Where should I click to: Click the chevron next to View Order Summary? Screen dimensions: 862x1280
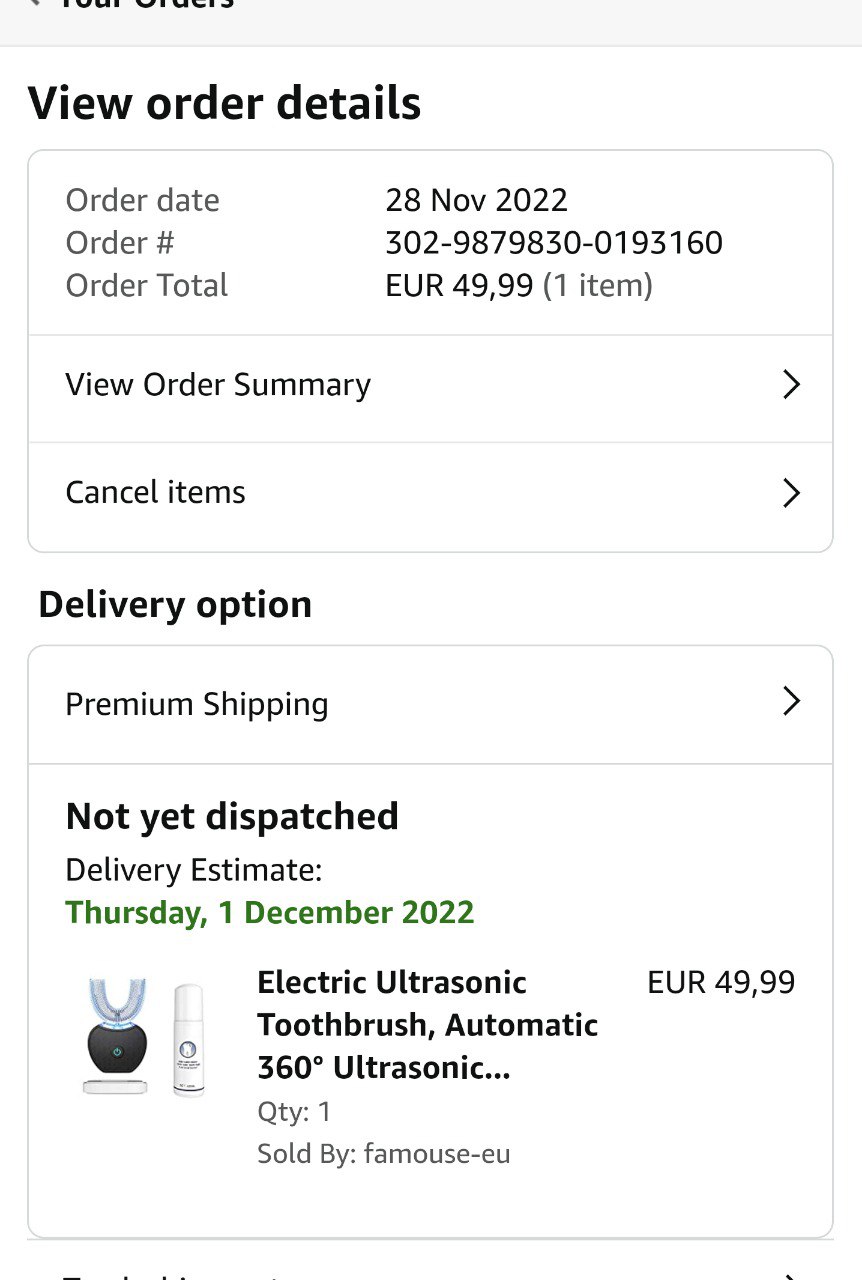pyautogui.click(x=791, y=385)
